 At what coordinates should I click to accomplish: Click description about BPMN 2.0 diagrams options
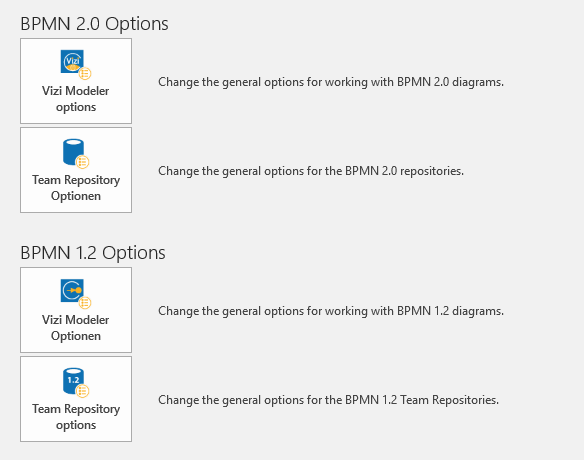click(x=331, y=82)
